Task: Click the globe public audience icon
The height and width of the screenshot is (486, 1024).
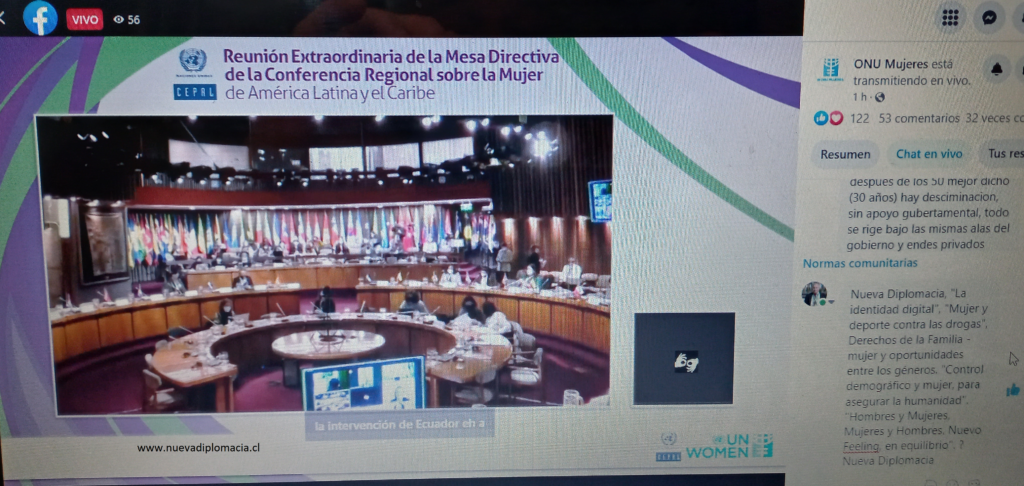Action: tap(880, 97)
